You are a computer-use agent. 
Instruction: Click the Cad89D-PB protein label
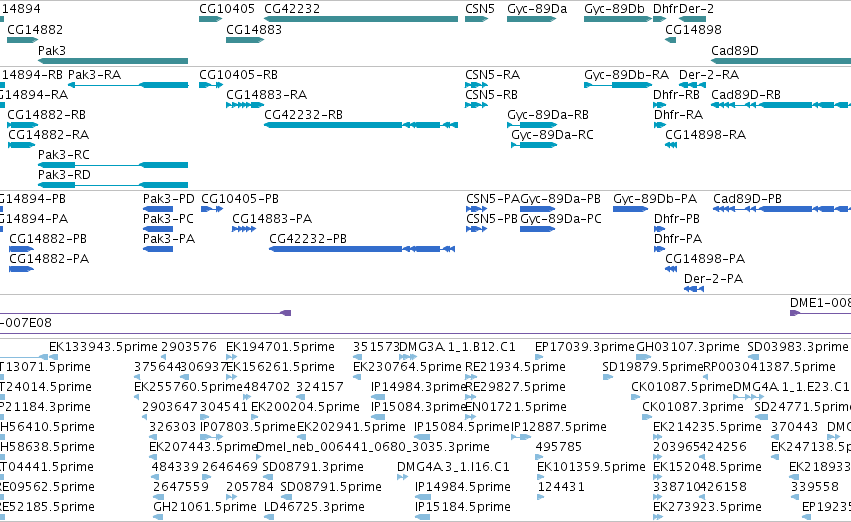click(747, 199)
